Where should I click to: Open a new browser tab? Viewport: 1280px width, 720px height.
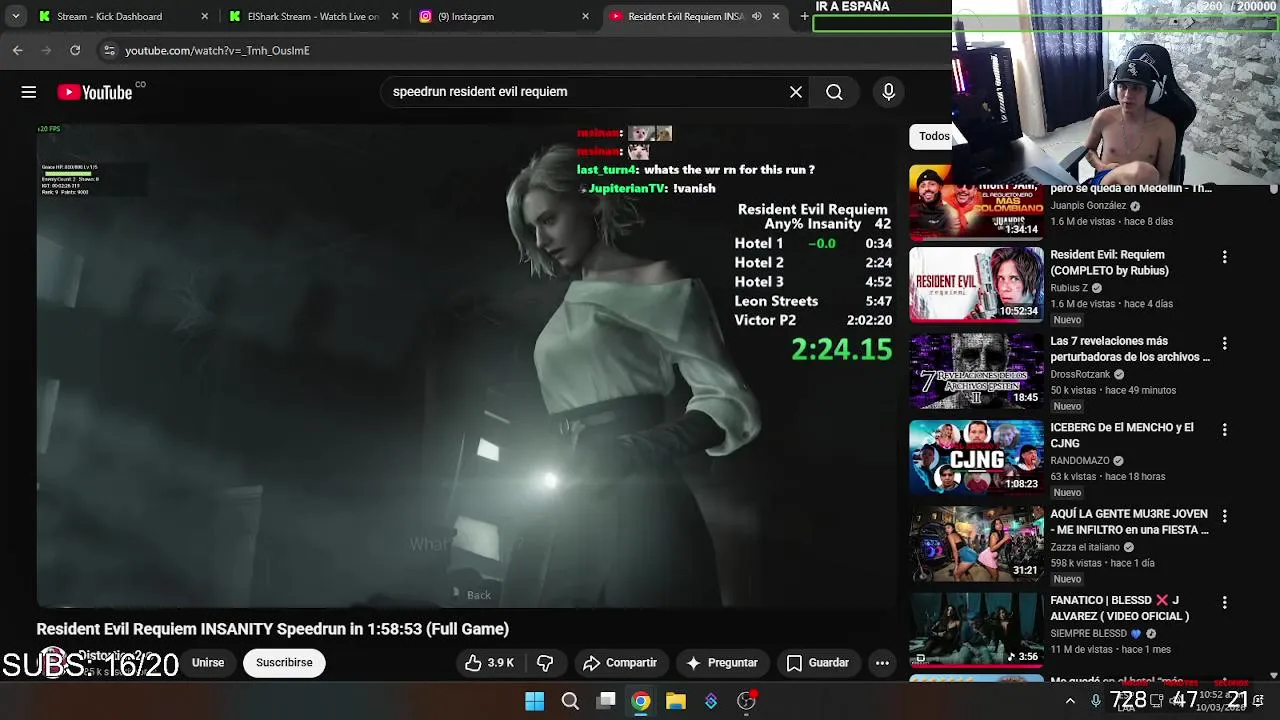pyautogui.click(x=804, y=16)
